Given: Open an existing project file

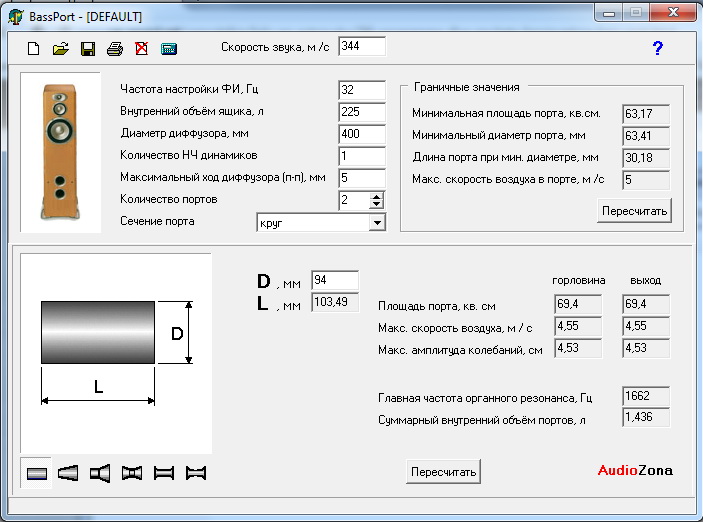Looking at the screenshot, I should coord(60,48).
